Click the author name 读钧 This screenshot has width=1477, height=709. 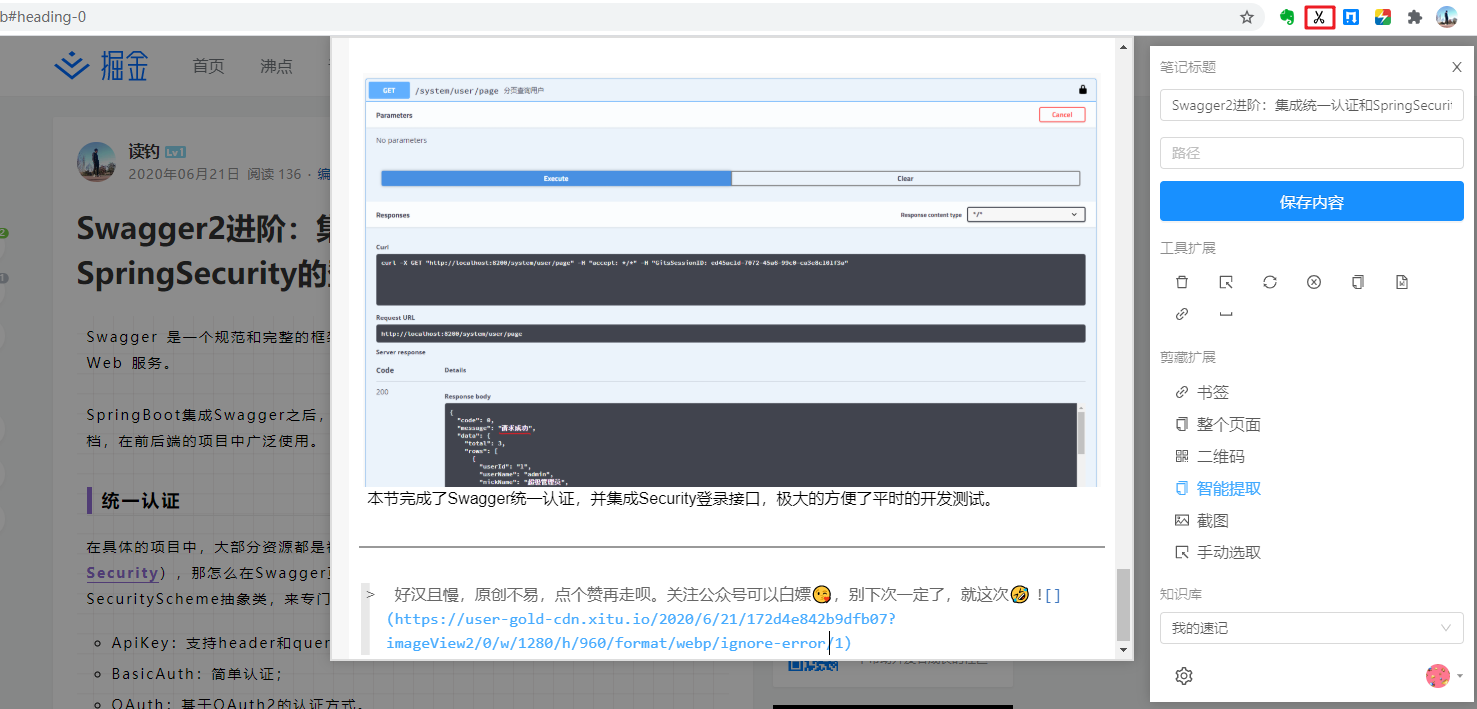coord(144,151)
